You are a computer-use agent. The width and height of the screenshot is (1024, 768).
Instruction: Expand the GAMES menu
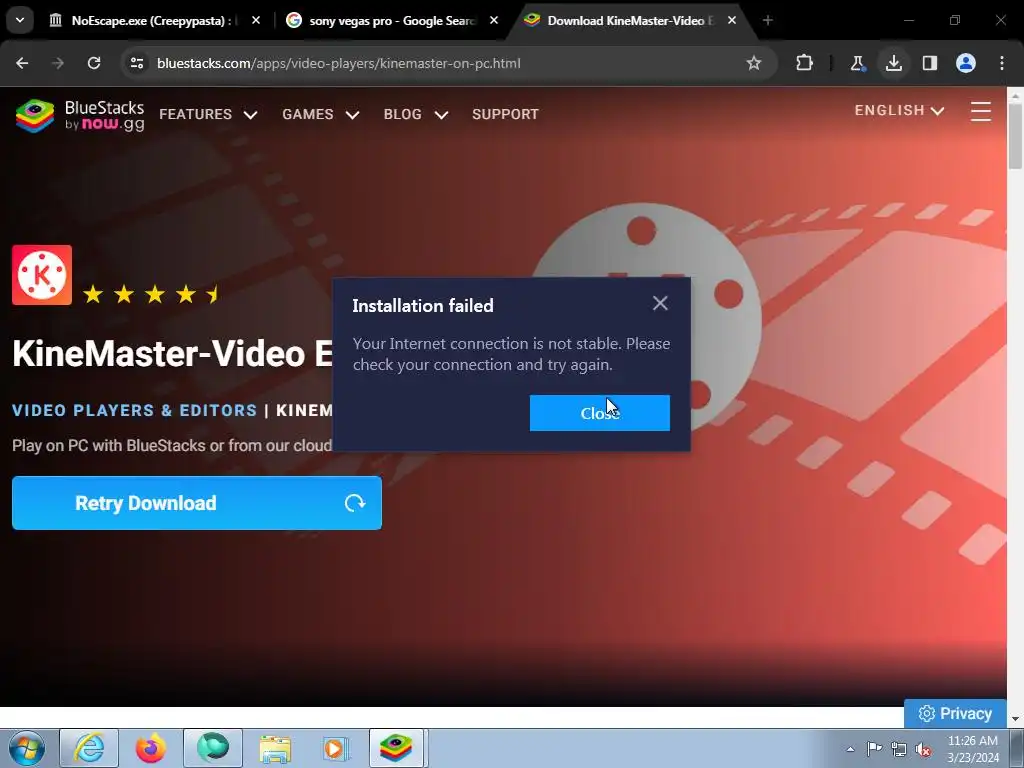click(321, 114)
